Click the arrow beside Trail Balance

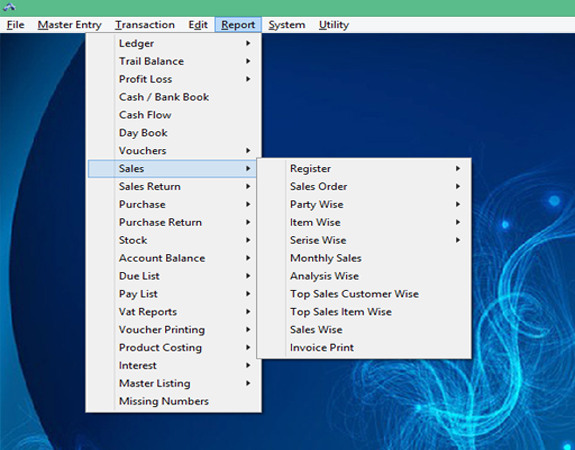click(248, 61)
